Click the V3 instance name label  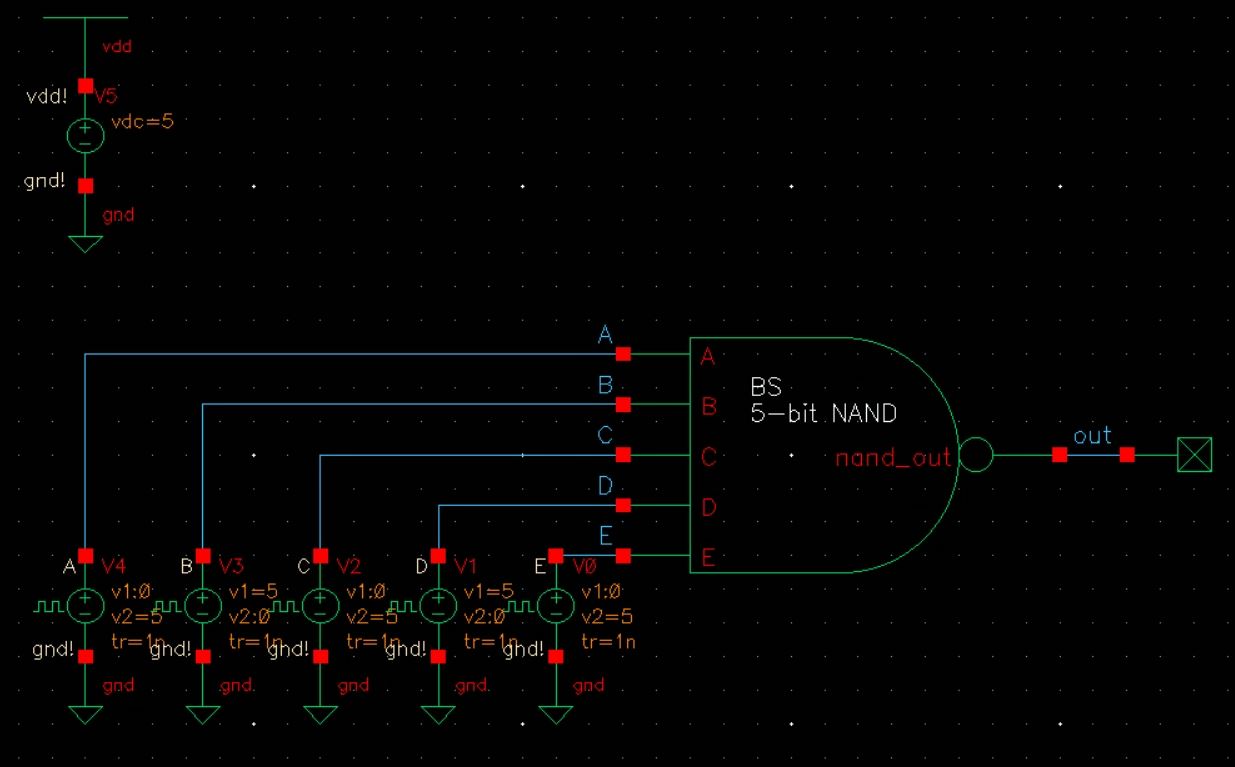pos(231,566)
